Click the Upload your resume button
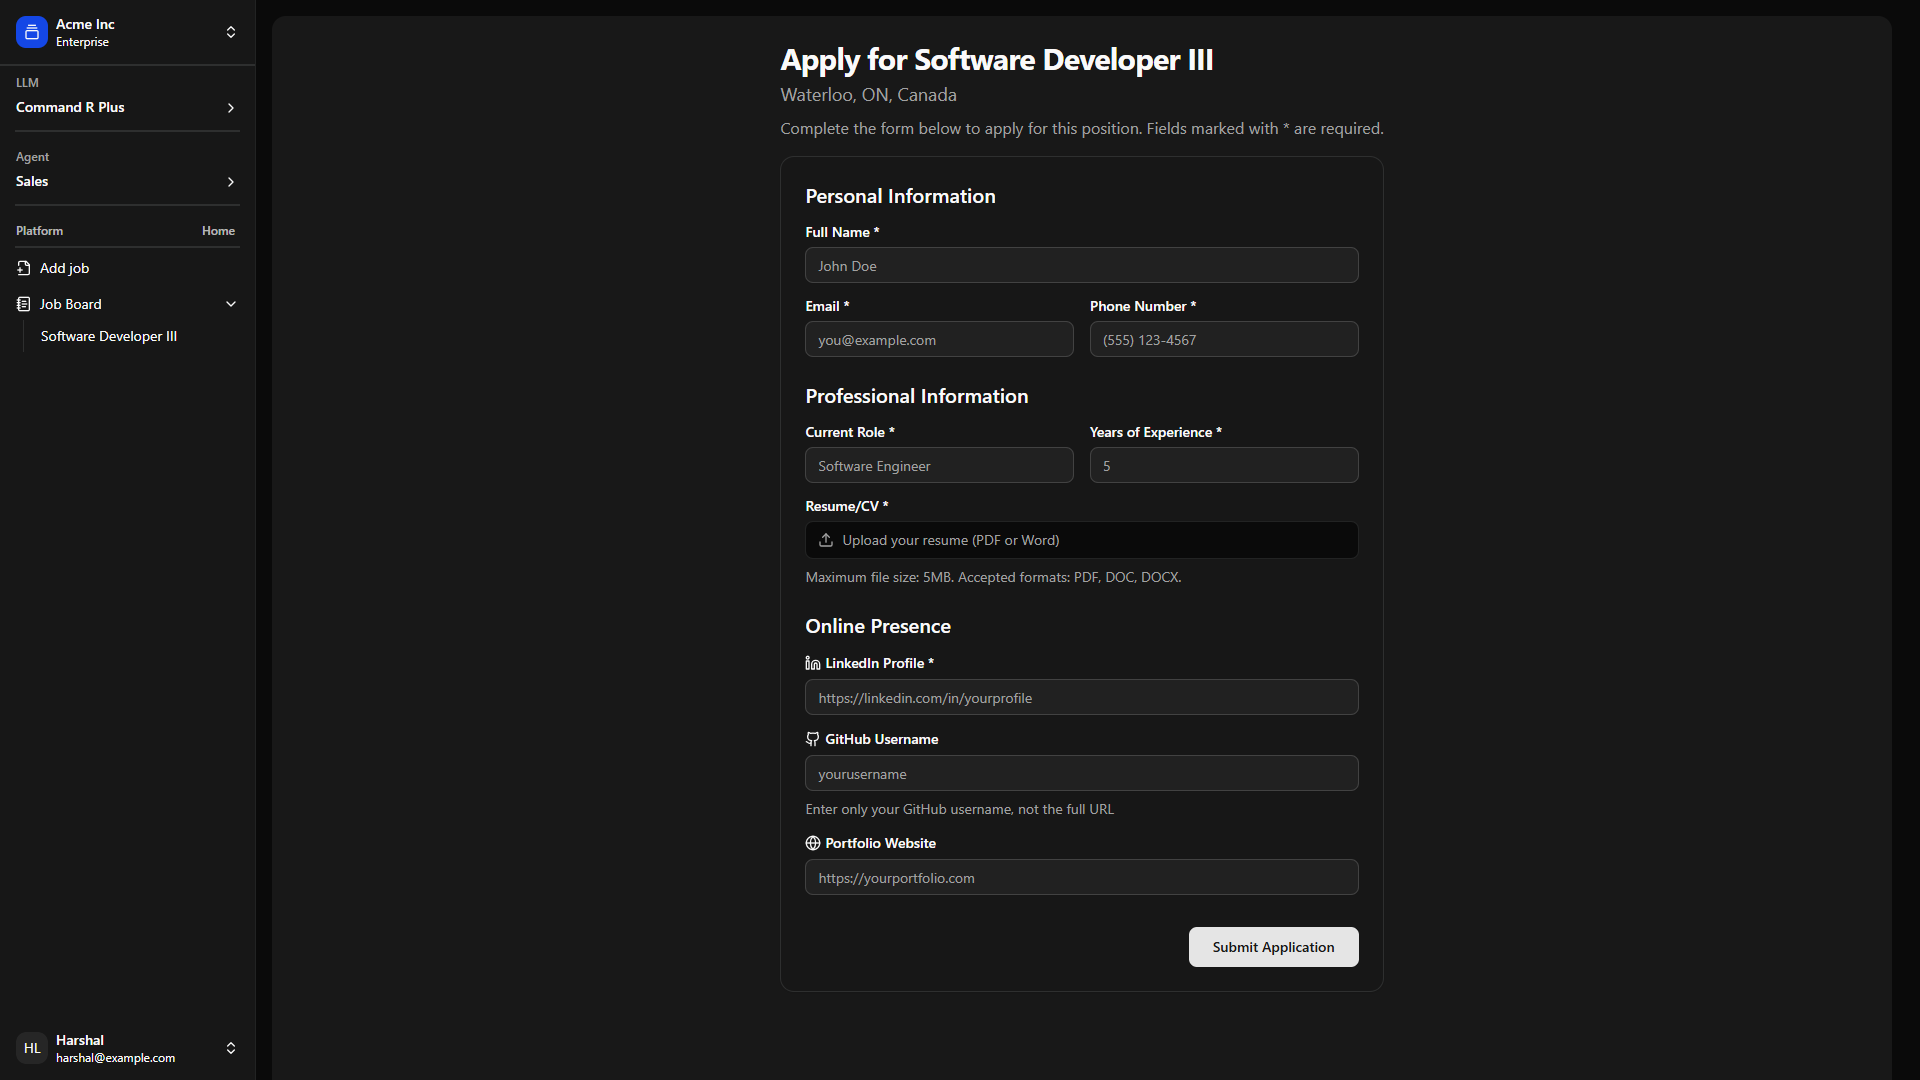The height and width of the screenshot is (1080, 1920). pyautogui.click(x=1081, y=540)
